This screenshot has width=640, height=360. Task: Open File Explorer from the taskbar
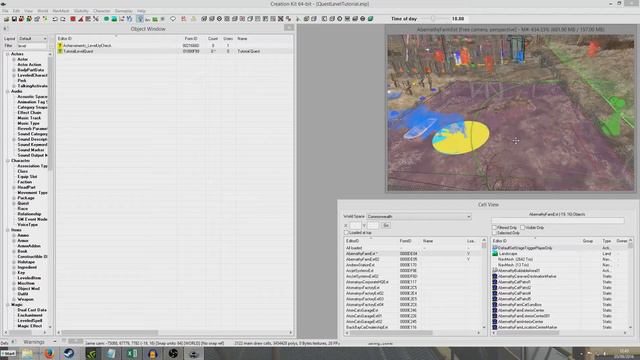tap(27, 353)
